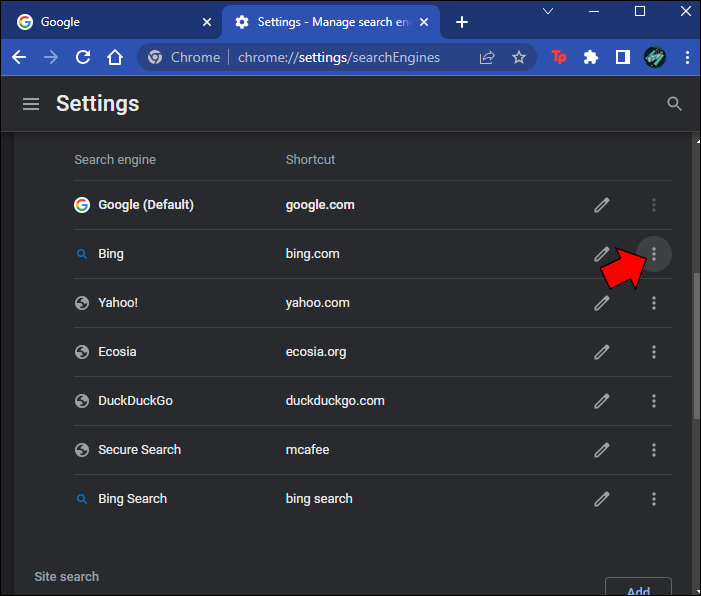Click the DuckDuckGo row name

[135, 401]
